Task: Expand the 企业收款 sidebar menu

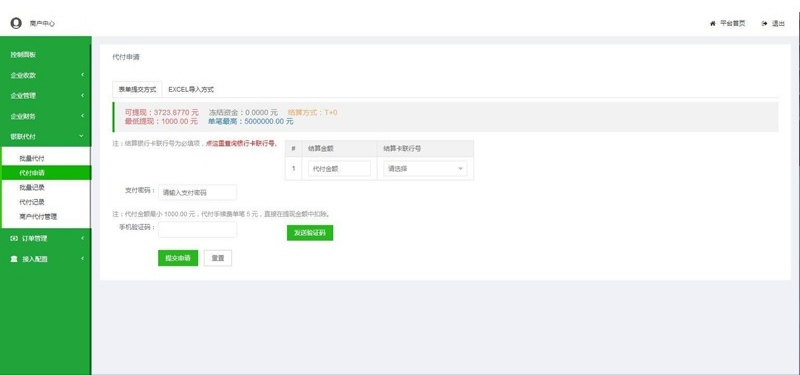Action: click(x=45, y=75)
